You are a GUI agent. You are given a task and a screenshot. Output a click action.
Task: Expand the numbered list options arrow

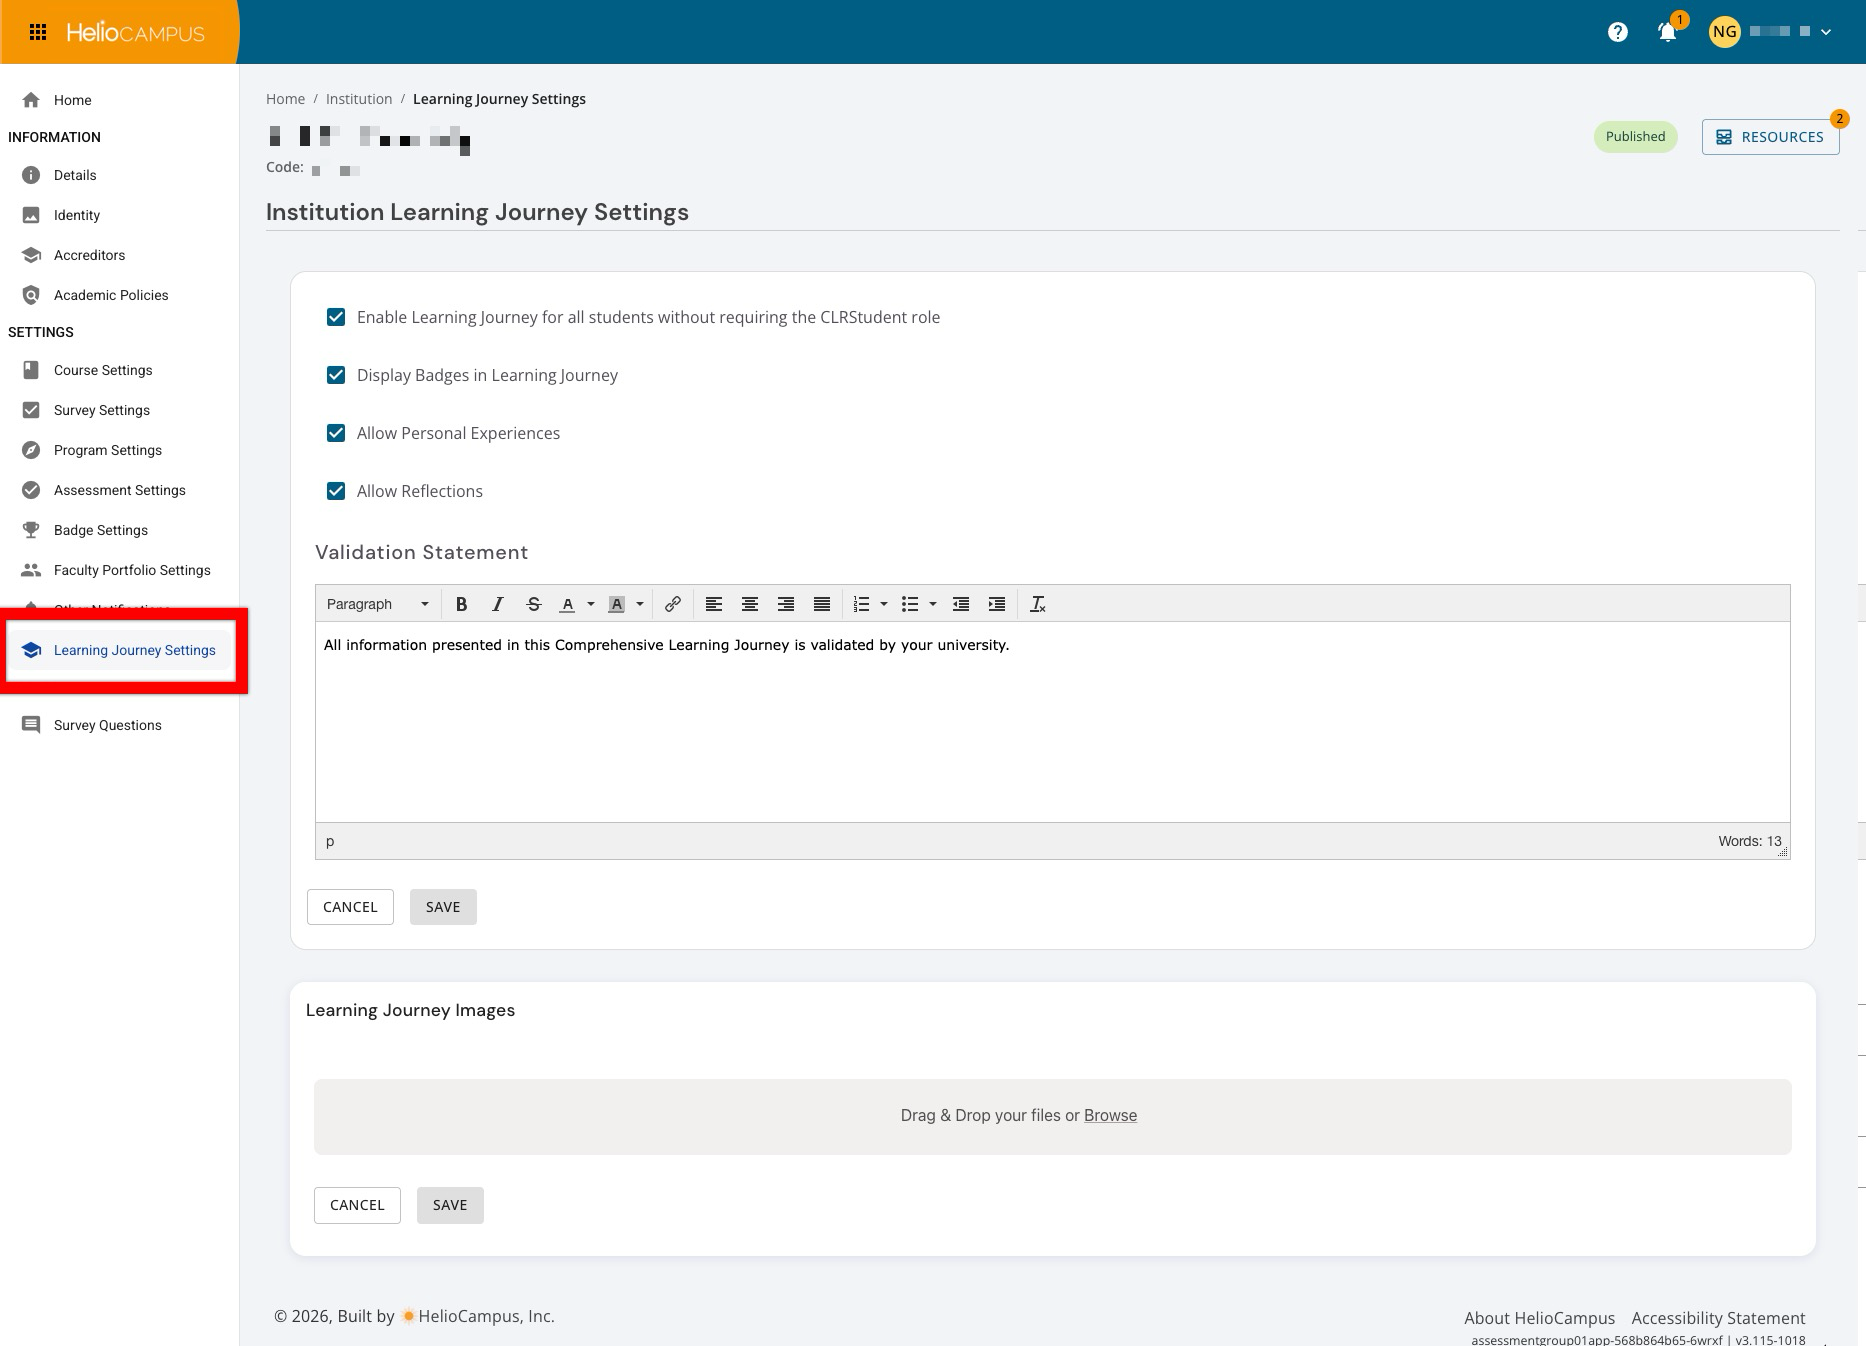click(884, 604)
